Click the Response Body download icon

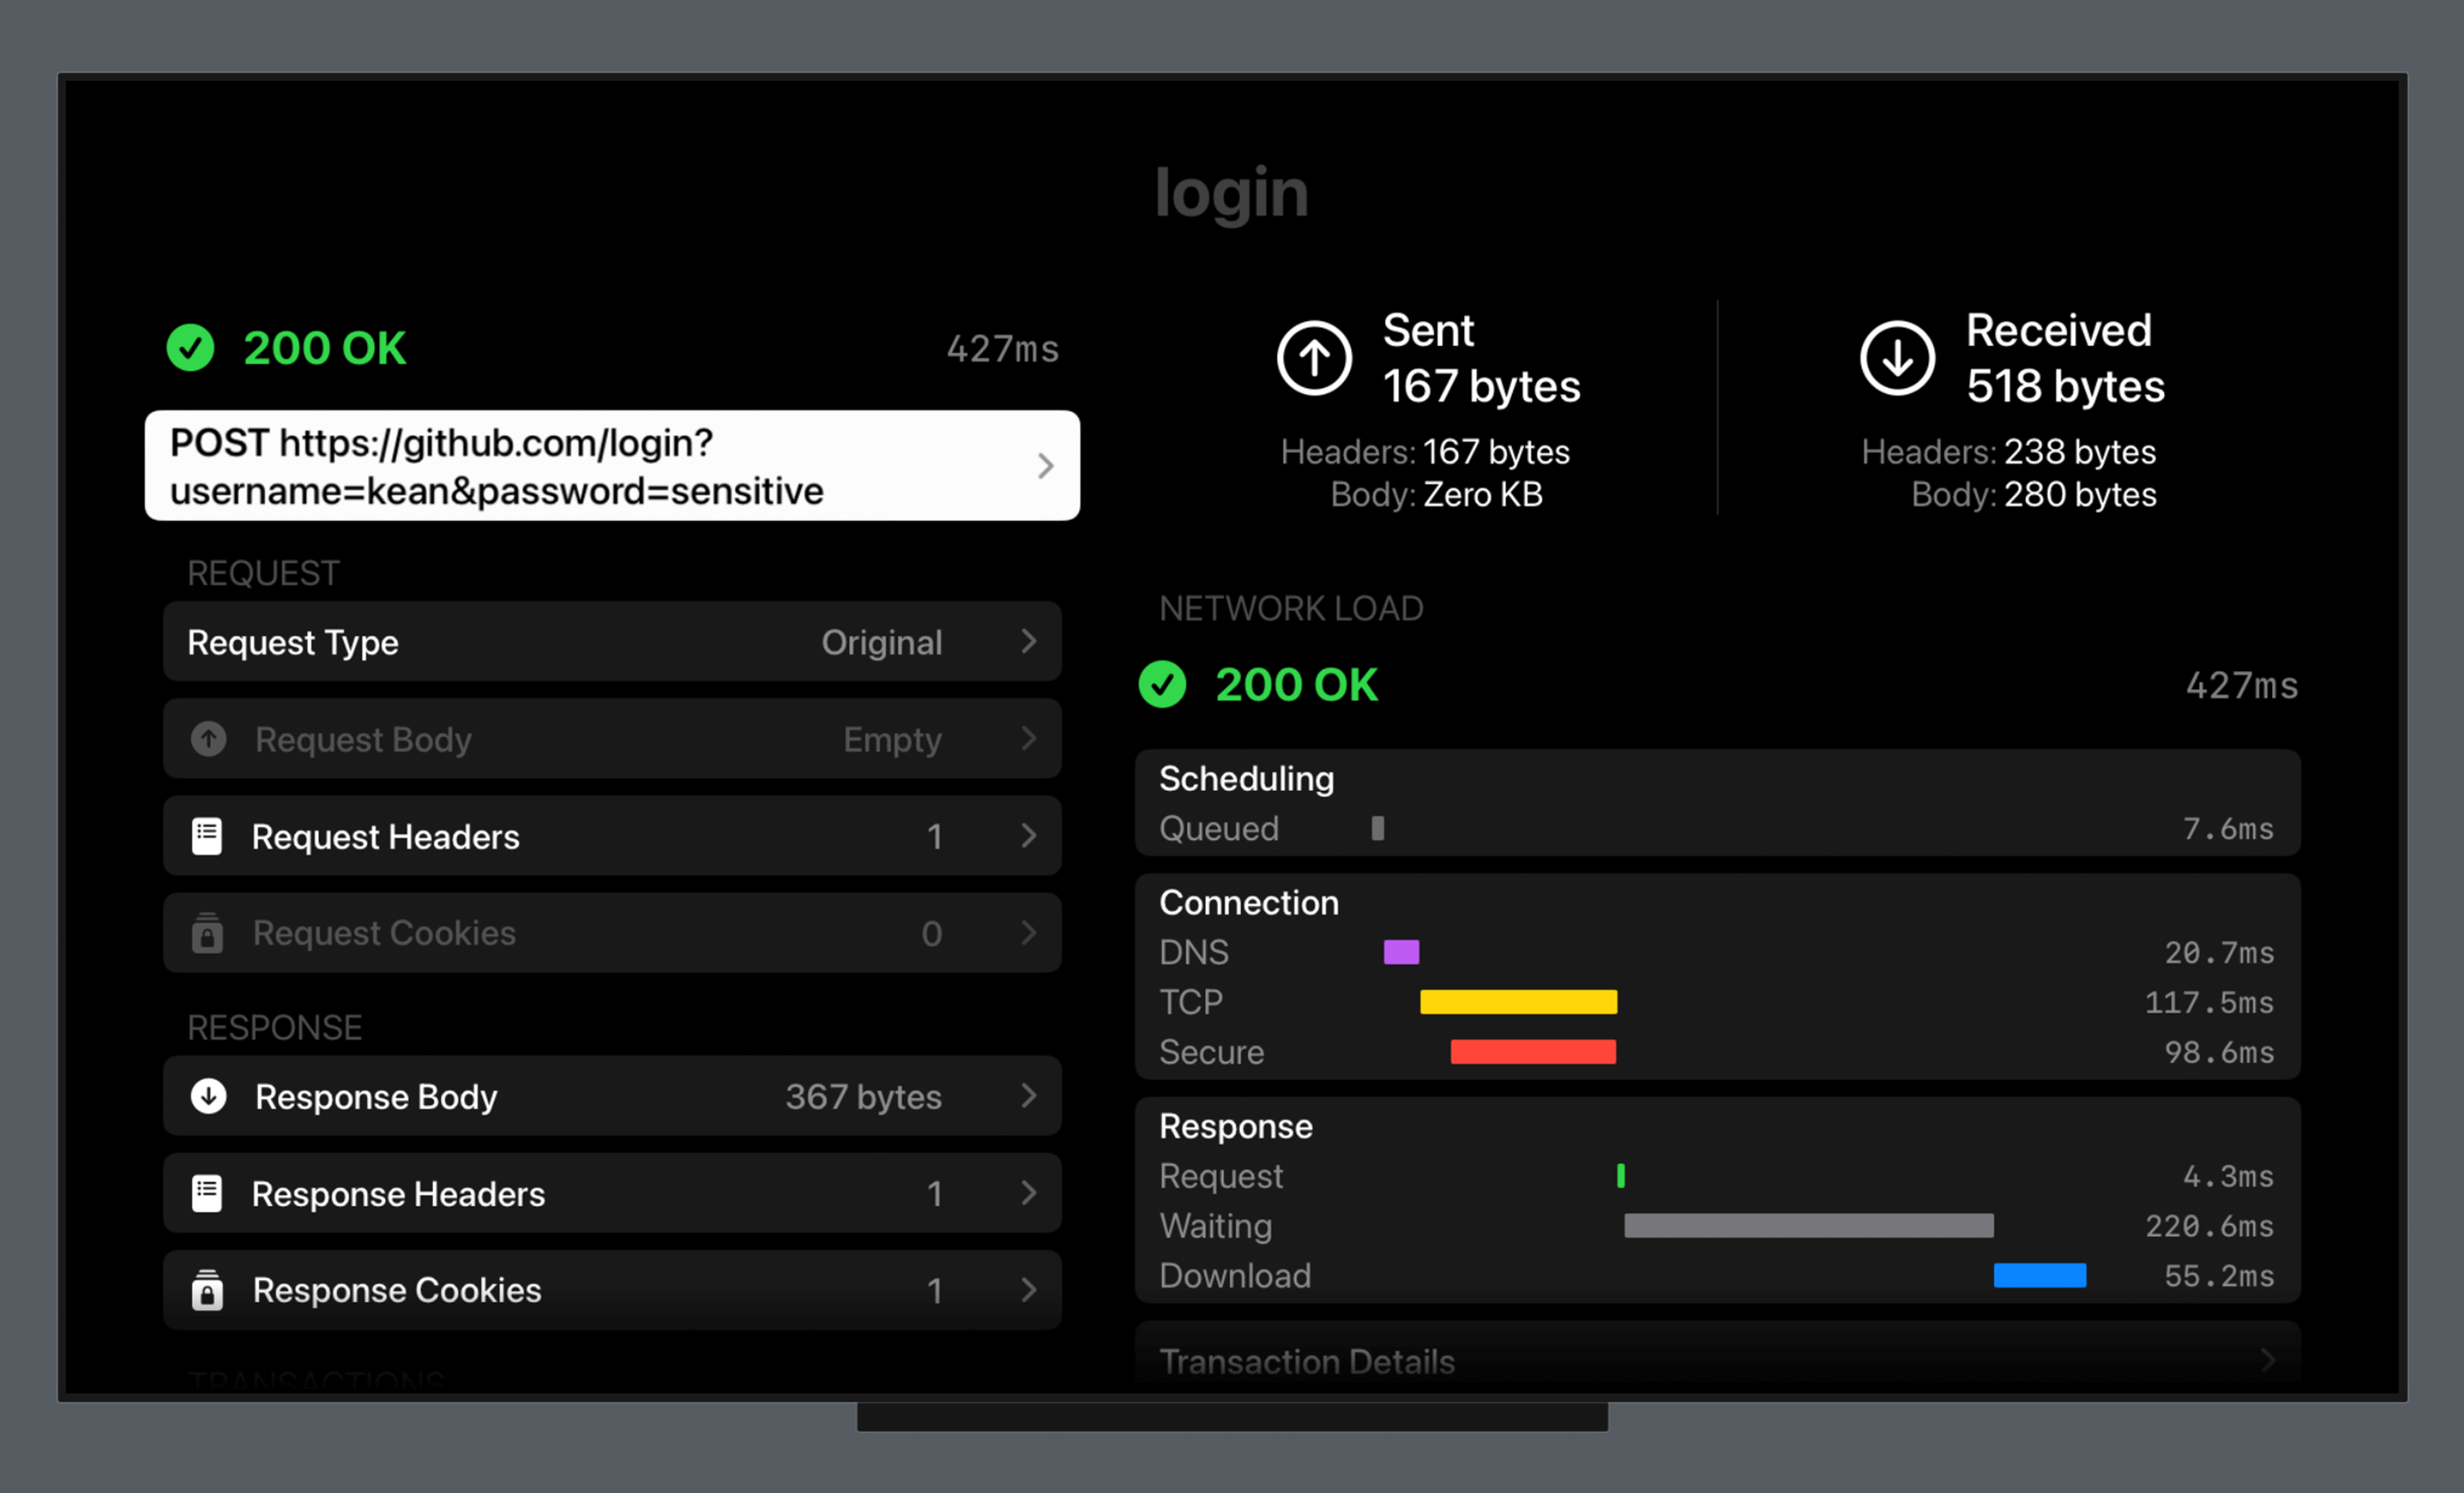point(208,1096)
